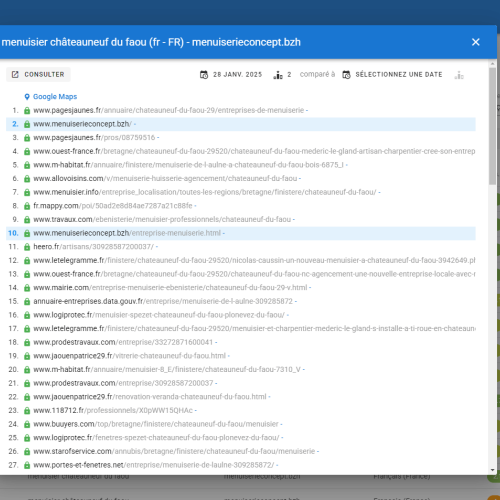Open result 23 www.118712.fr professionnels link

(113, 411)
